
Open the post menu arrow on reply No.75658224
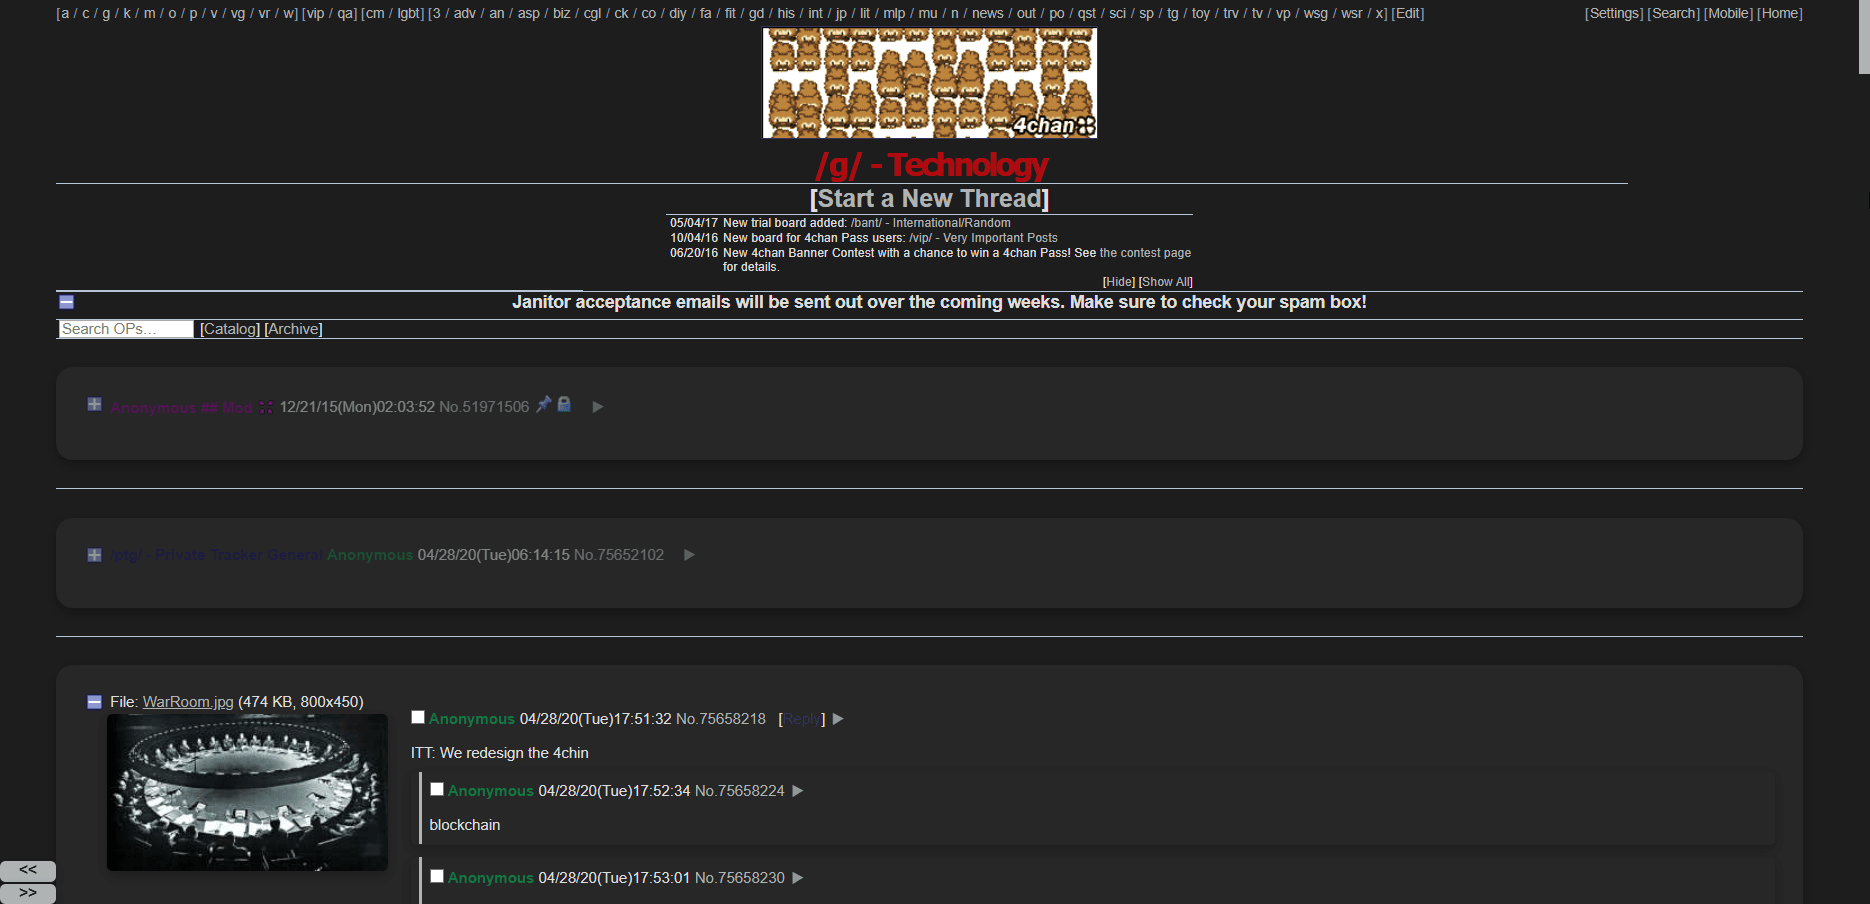pyautogui.click(x=797, y=790)
